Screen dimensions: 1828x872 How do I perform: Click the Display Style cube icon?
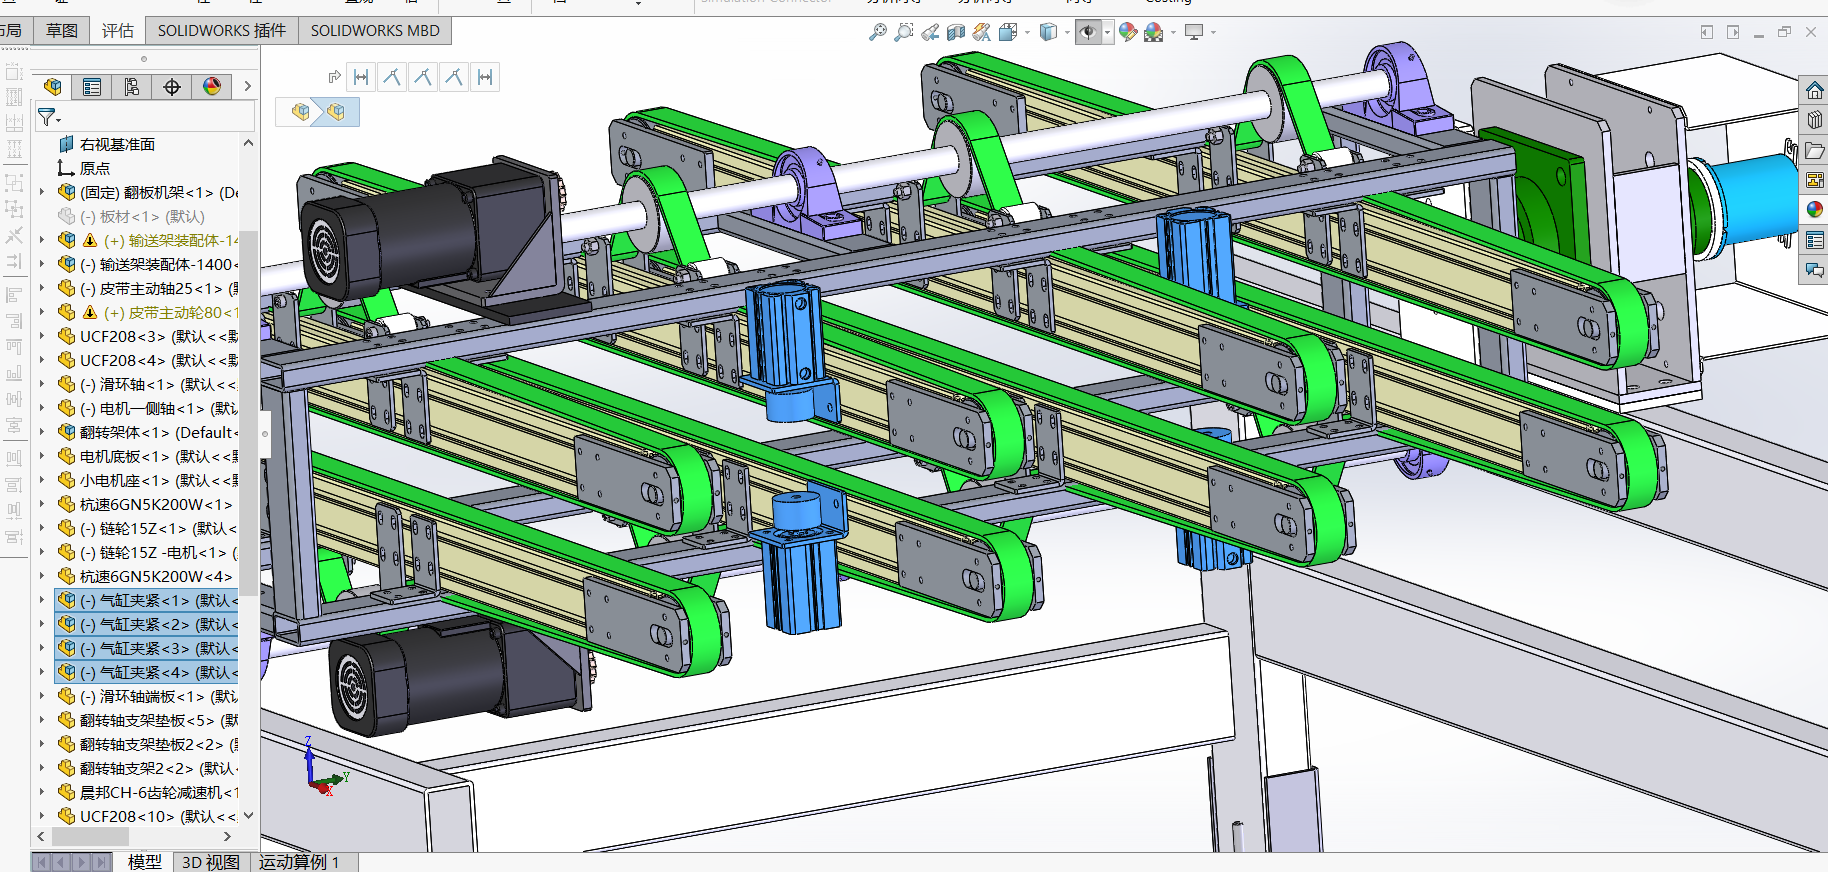[x=1048, y=32]
